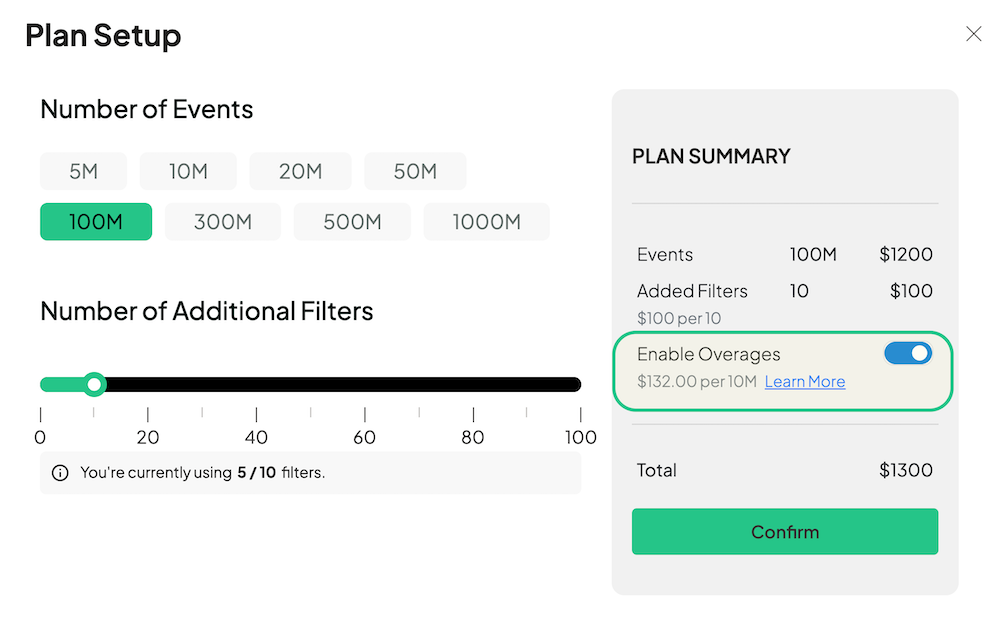The width and height of the screenshot is (1000, 626).
Task: Open the Learn More overages link
Action: (805, 382)
